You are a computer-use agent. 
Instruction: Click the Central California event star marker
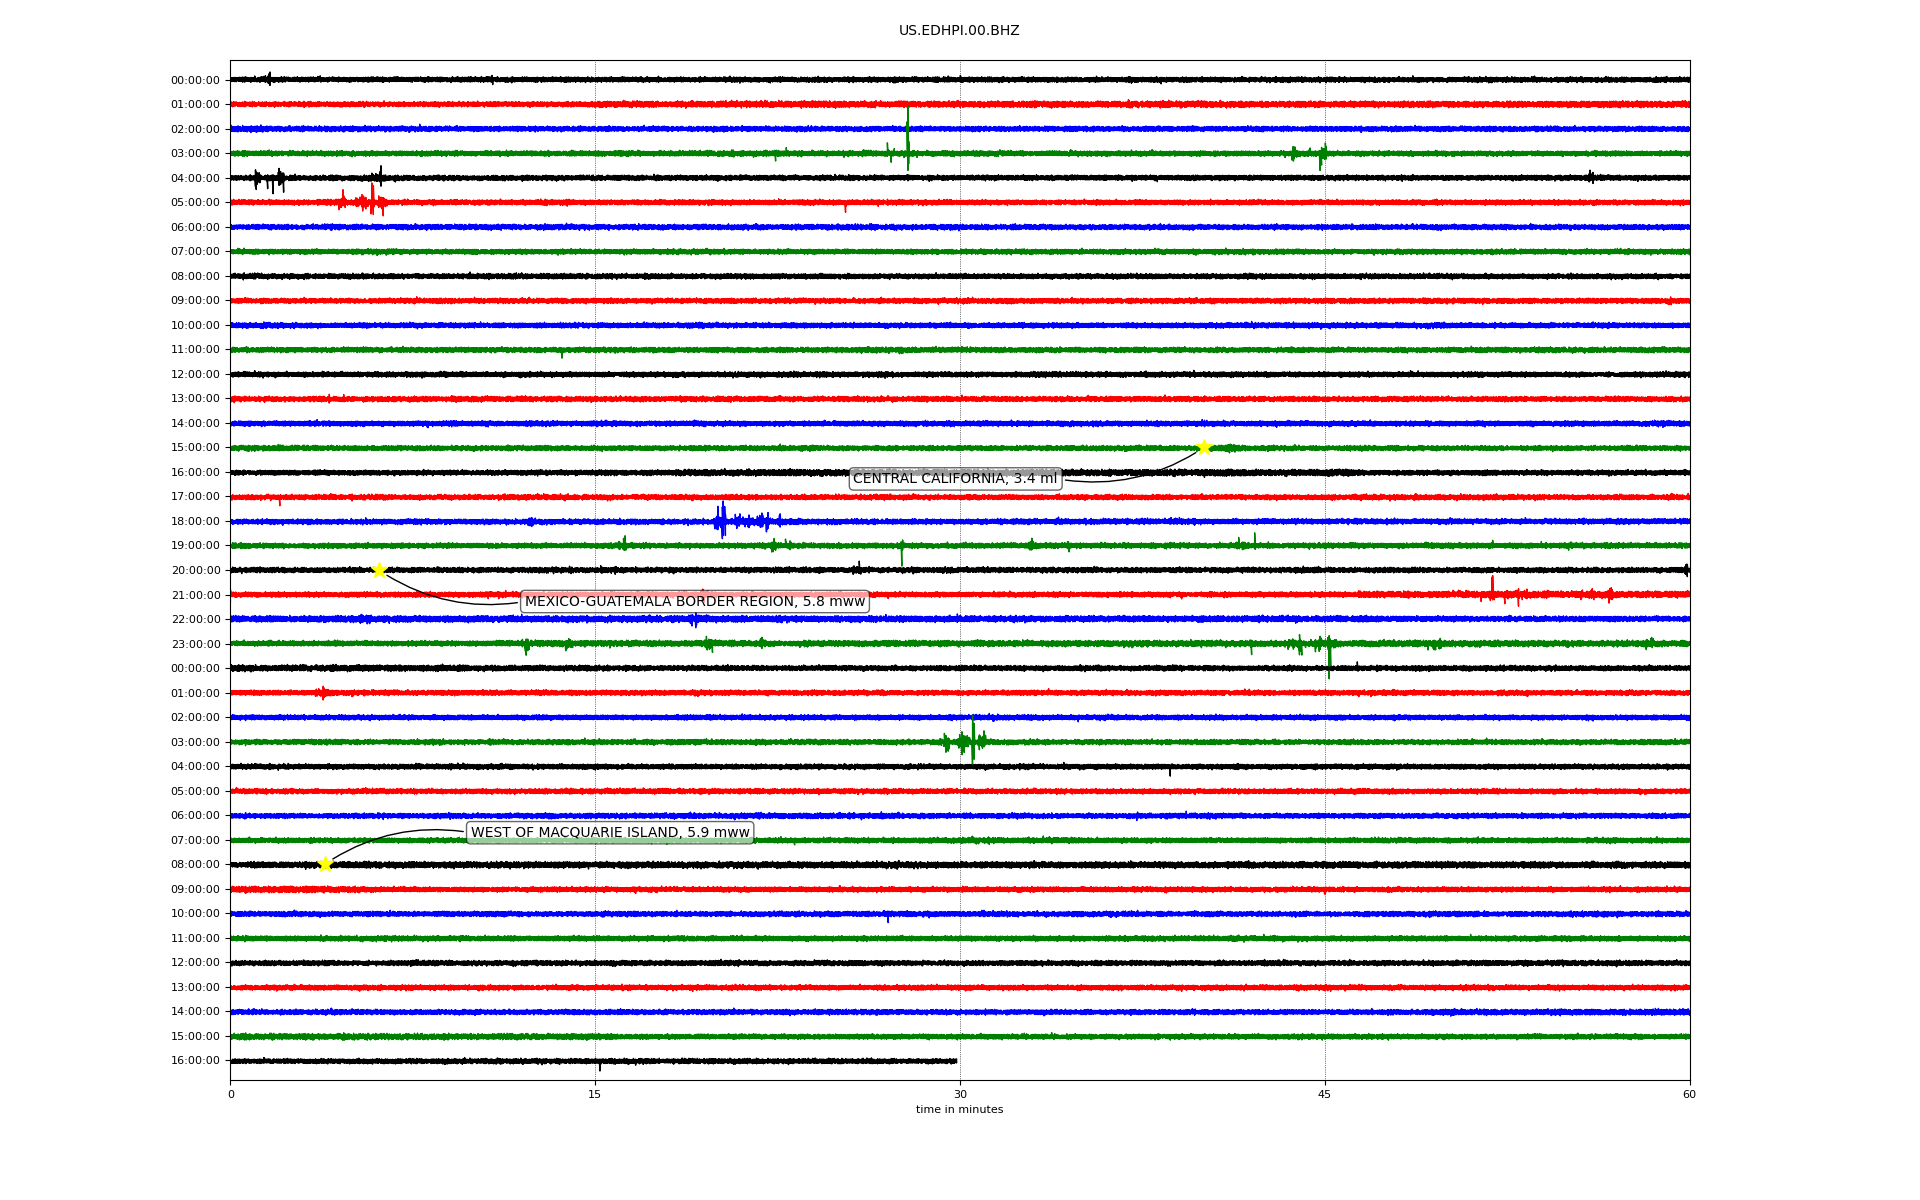click(1204, 447)
